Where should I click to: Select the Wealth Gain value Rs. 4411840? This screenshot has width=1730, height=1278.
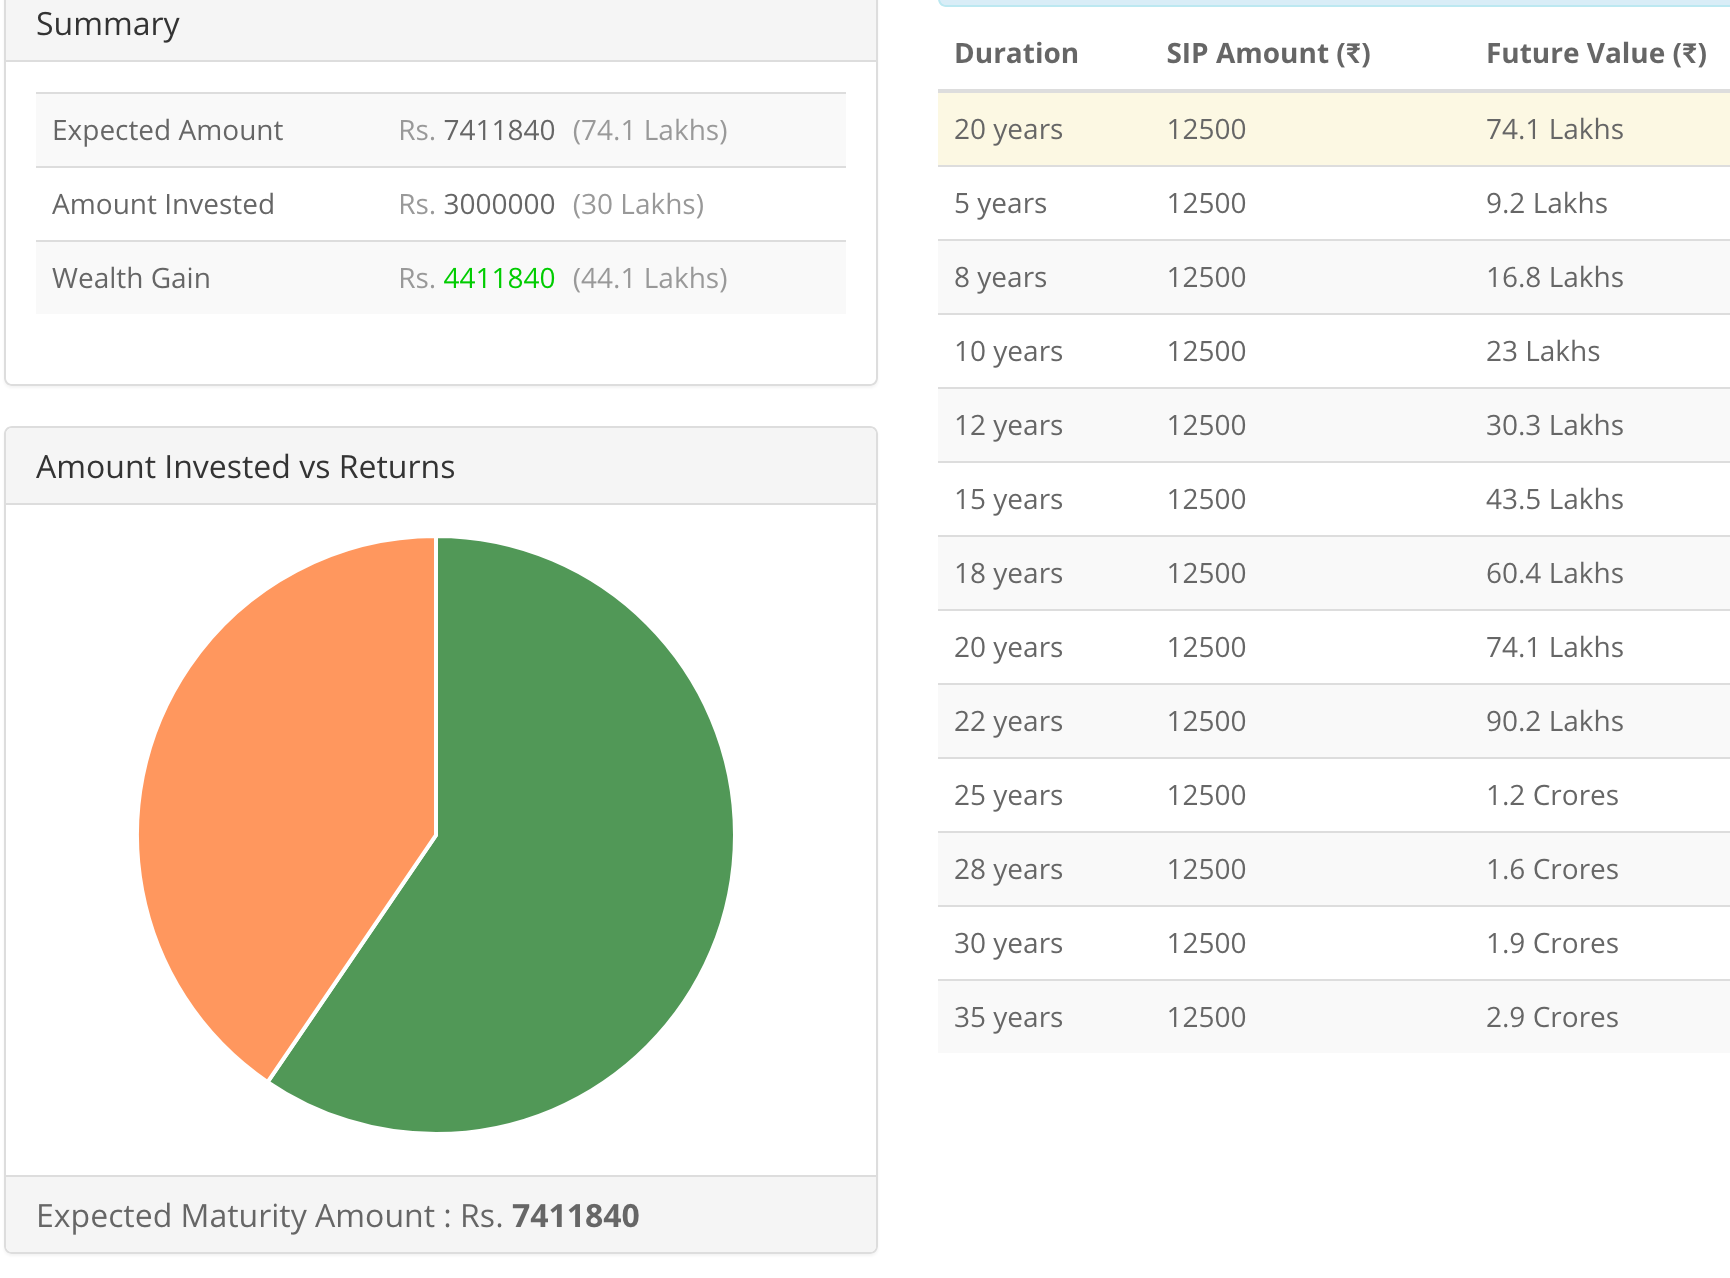coord(498,278)
